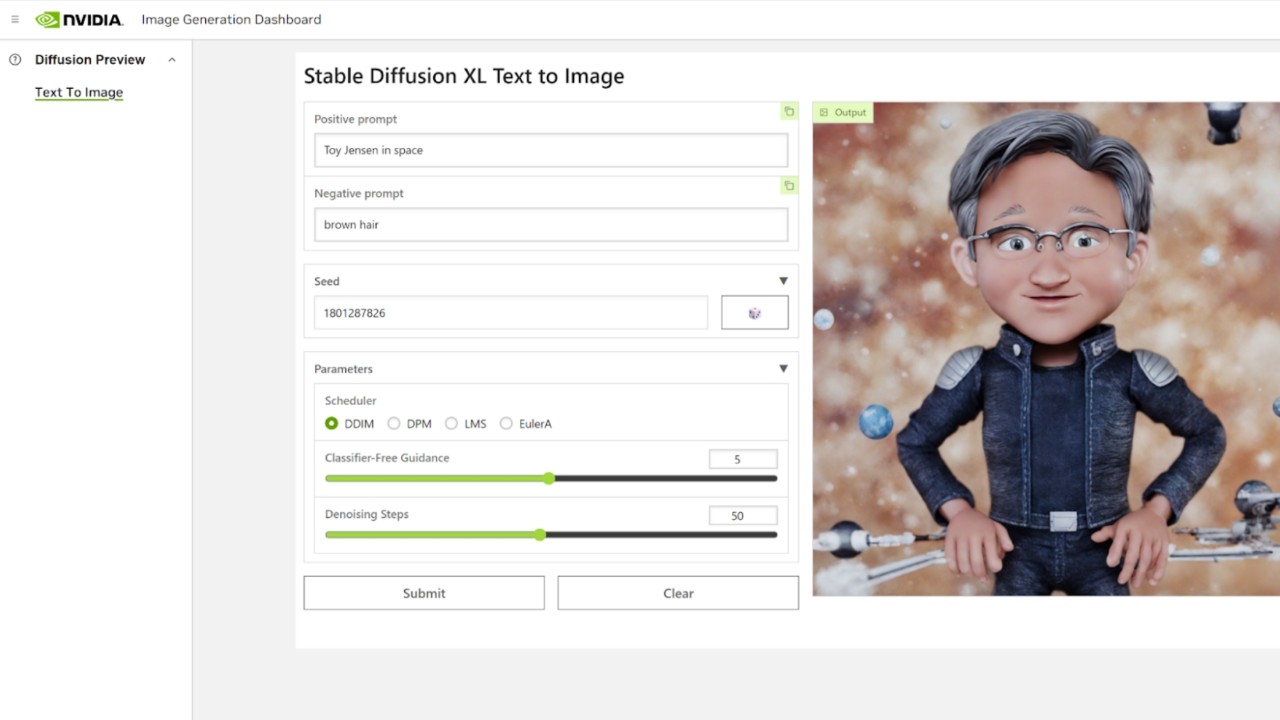Open the Text To Image page
Image resolution: width=1280 pixels, height=720 pixels.
pyautogui.click(x=79, y=92)
